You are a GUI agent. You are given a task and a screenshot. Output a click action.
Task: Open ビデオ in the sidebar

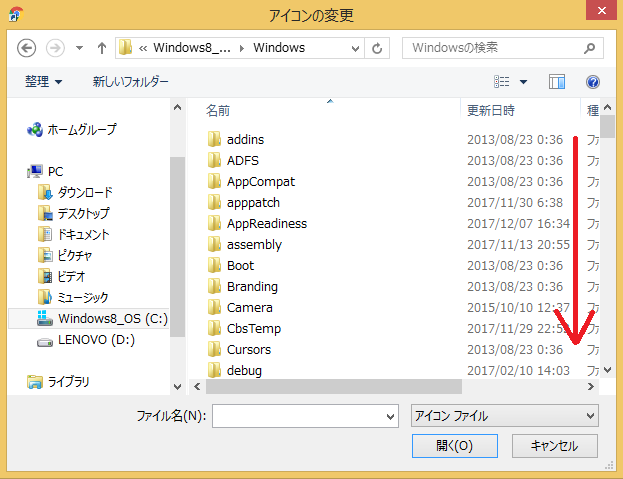coord(62,276)
